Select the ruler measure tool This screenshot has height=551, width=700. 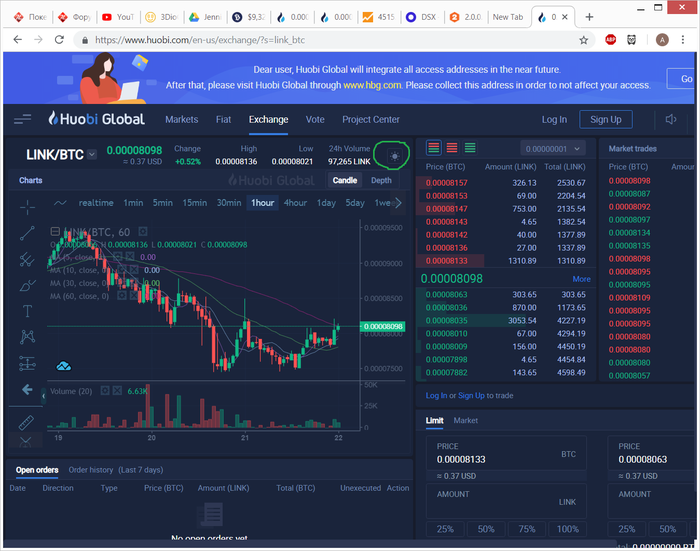coord(26,422)
